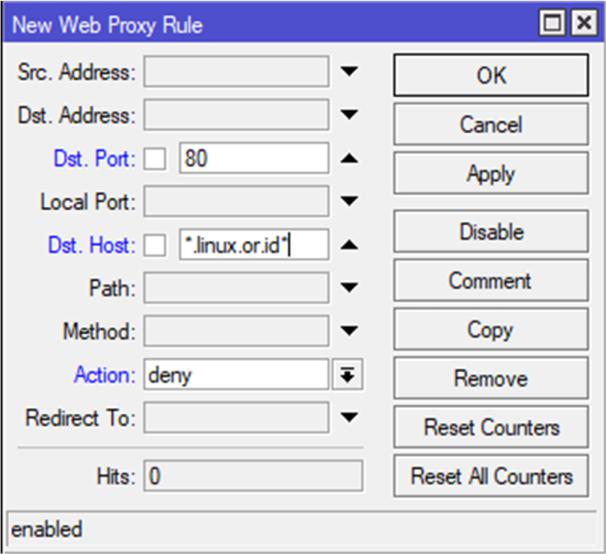Expand the Redirect To field
This screenshot has width=606, height=554.
coord(348,418)
